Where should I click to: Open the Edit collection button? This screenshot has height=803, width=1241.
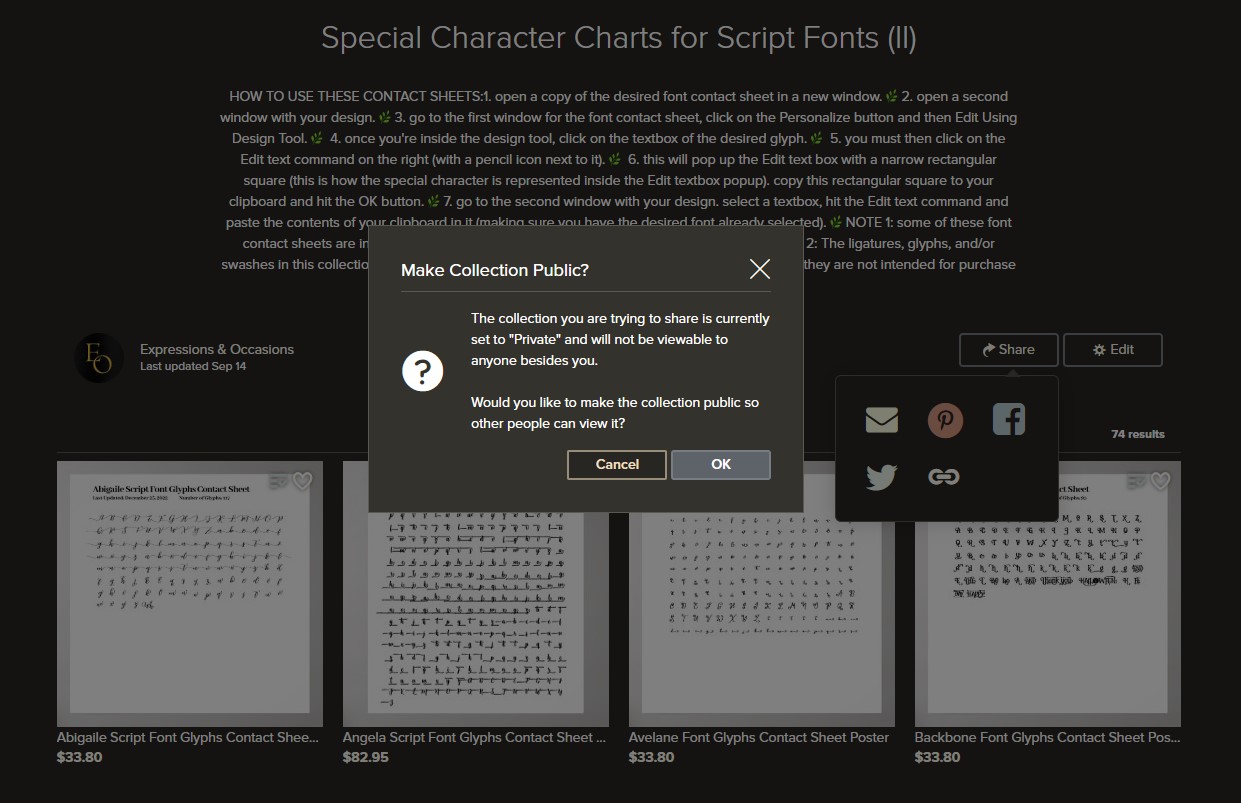click(x=1113, y=349)
